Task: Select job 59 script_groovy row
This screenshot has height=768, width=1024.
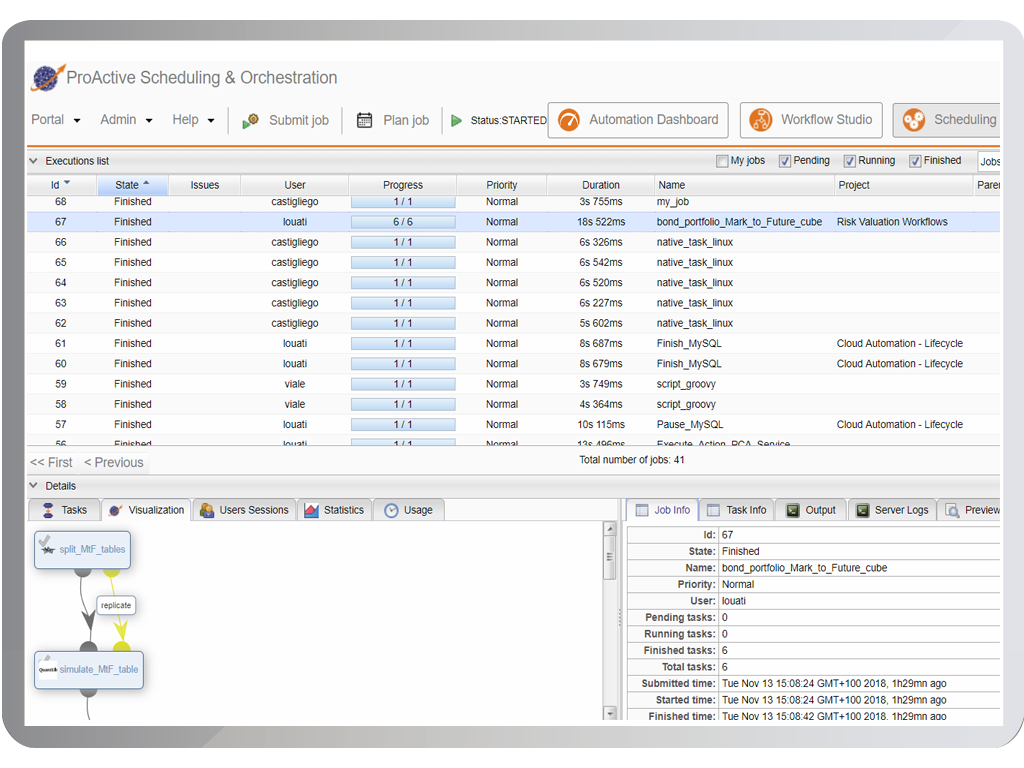Action: tap(513, 384)
